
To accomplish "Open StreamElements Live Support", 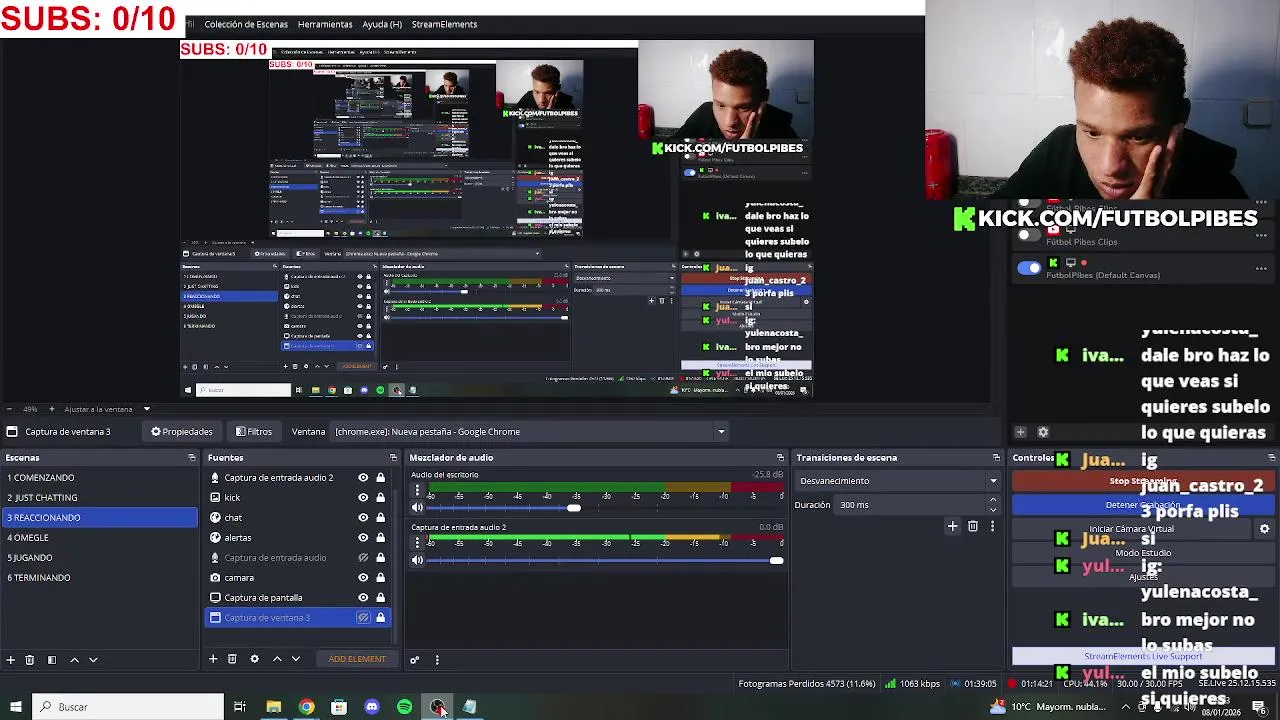I will [1143, 657].
